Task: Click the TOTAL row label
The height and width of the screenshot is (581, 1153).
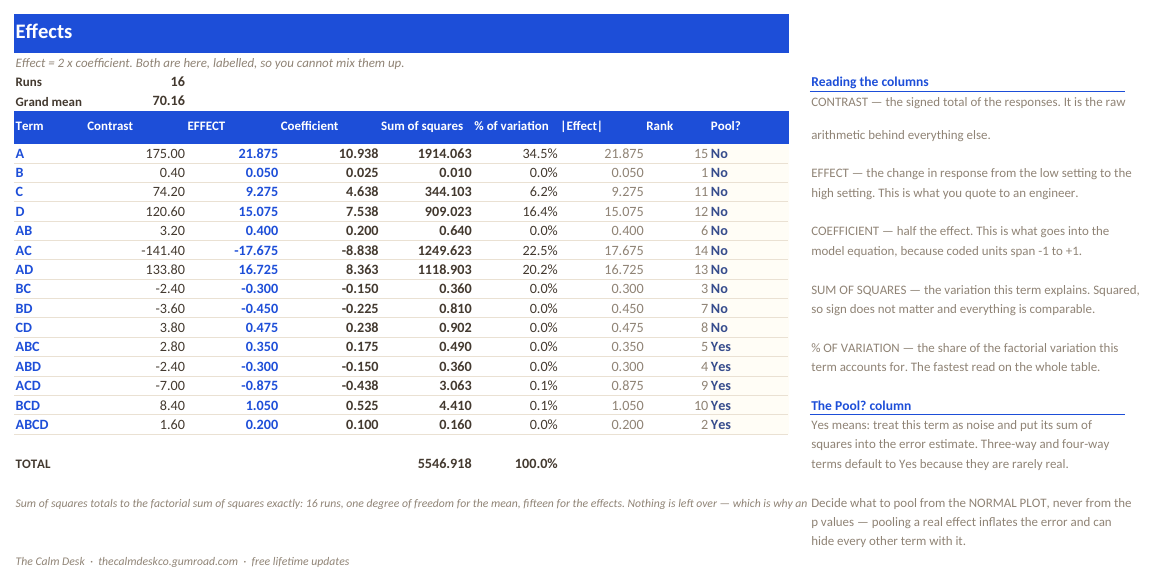Action: pos(33,464)
